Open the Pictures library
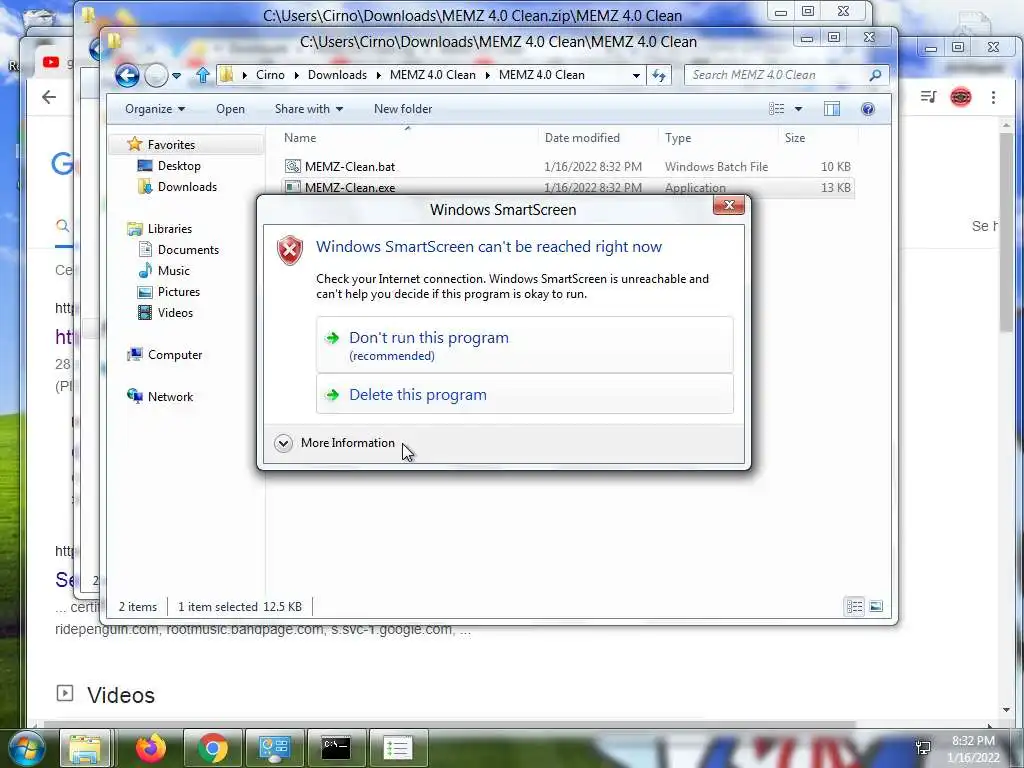This screenshot has height=768, width=1024. (x=178, y=291)
